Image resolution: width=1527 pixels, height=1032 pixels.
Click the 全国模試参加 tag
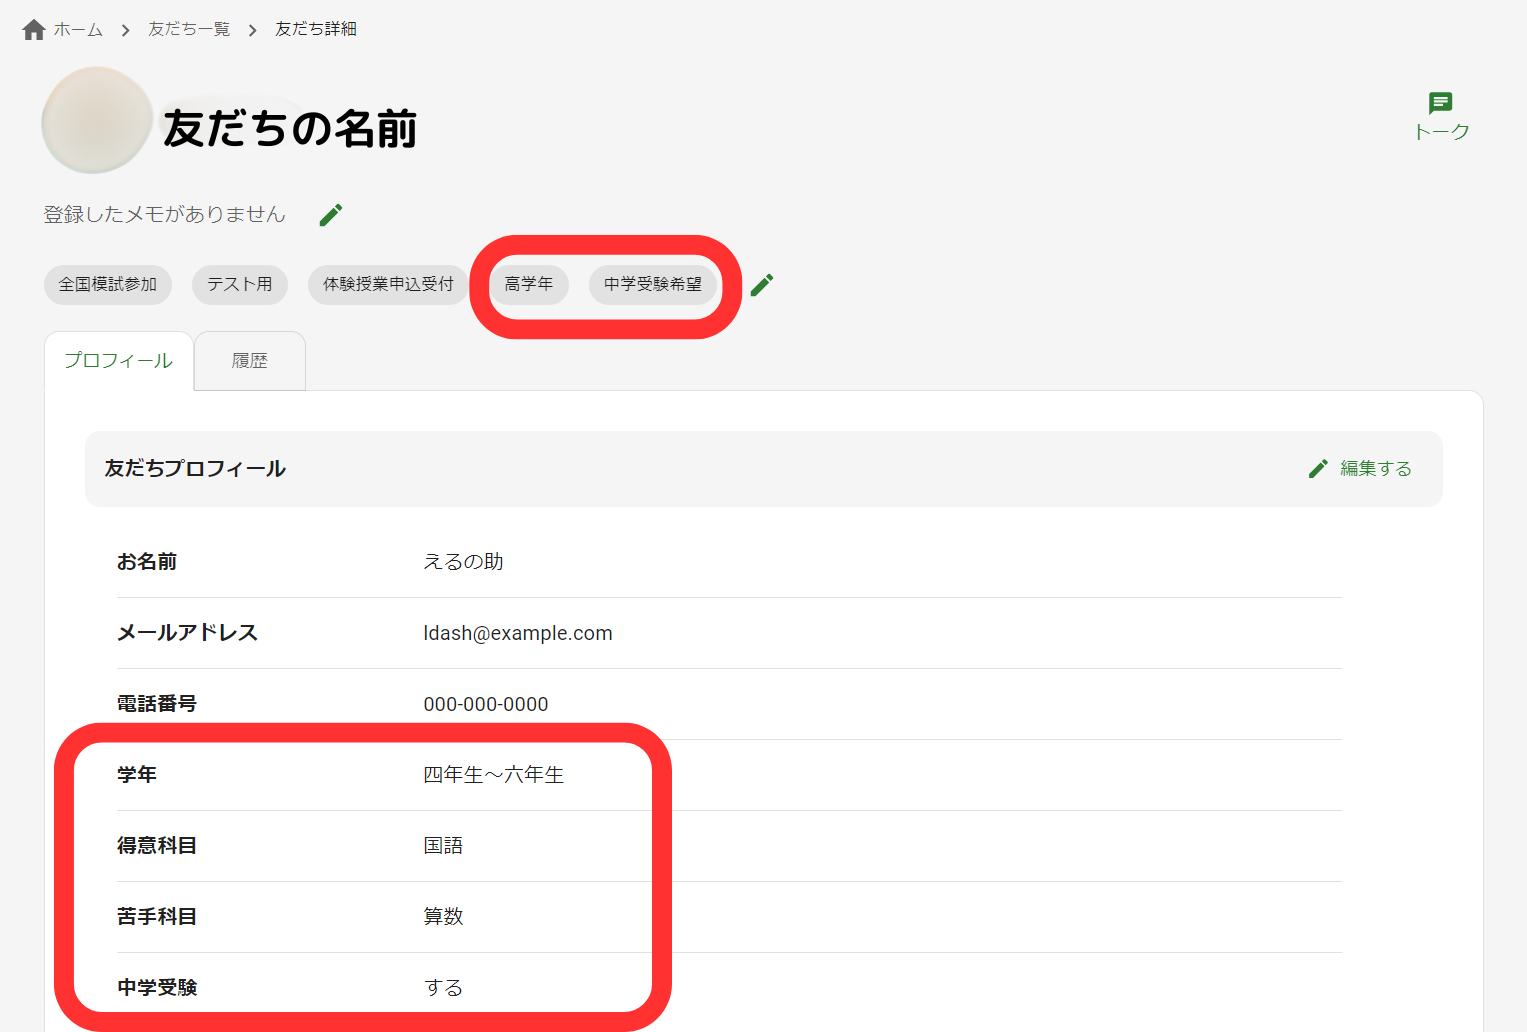pyautogui.click(x=107, y=284)
